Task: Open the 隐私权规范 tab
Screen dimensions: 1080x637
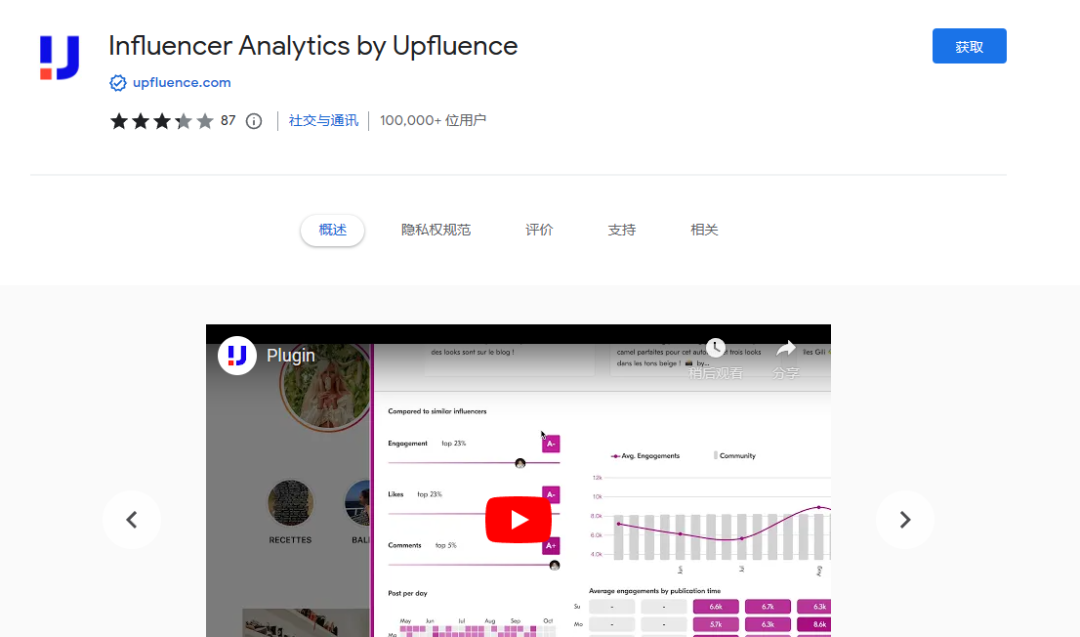Action: point(436,229)
